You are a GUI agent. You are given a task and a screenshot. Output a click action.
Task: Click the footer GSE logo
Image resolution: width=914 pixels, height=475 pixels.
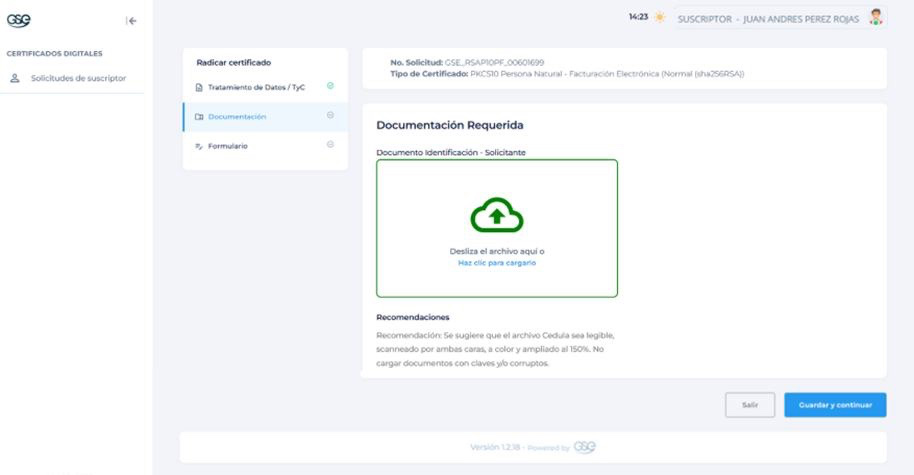[585, 447]
